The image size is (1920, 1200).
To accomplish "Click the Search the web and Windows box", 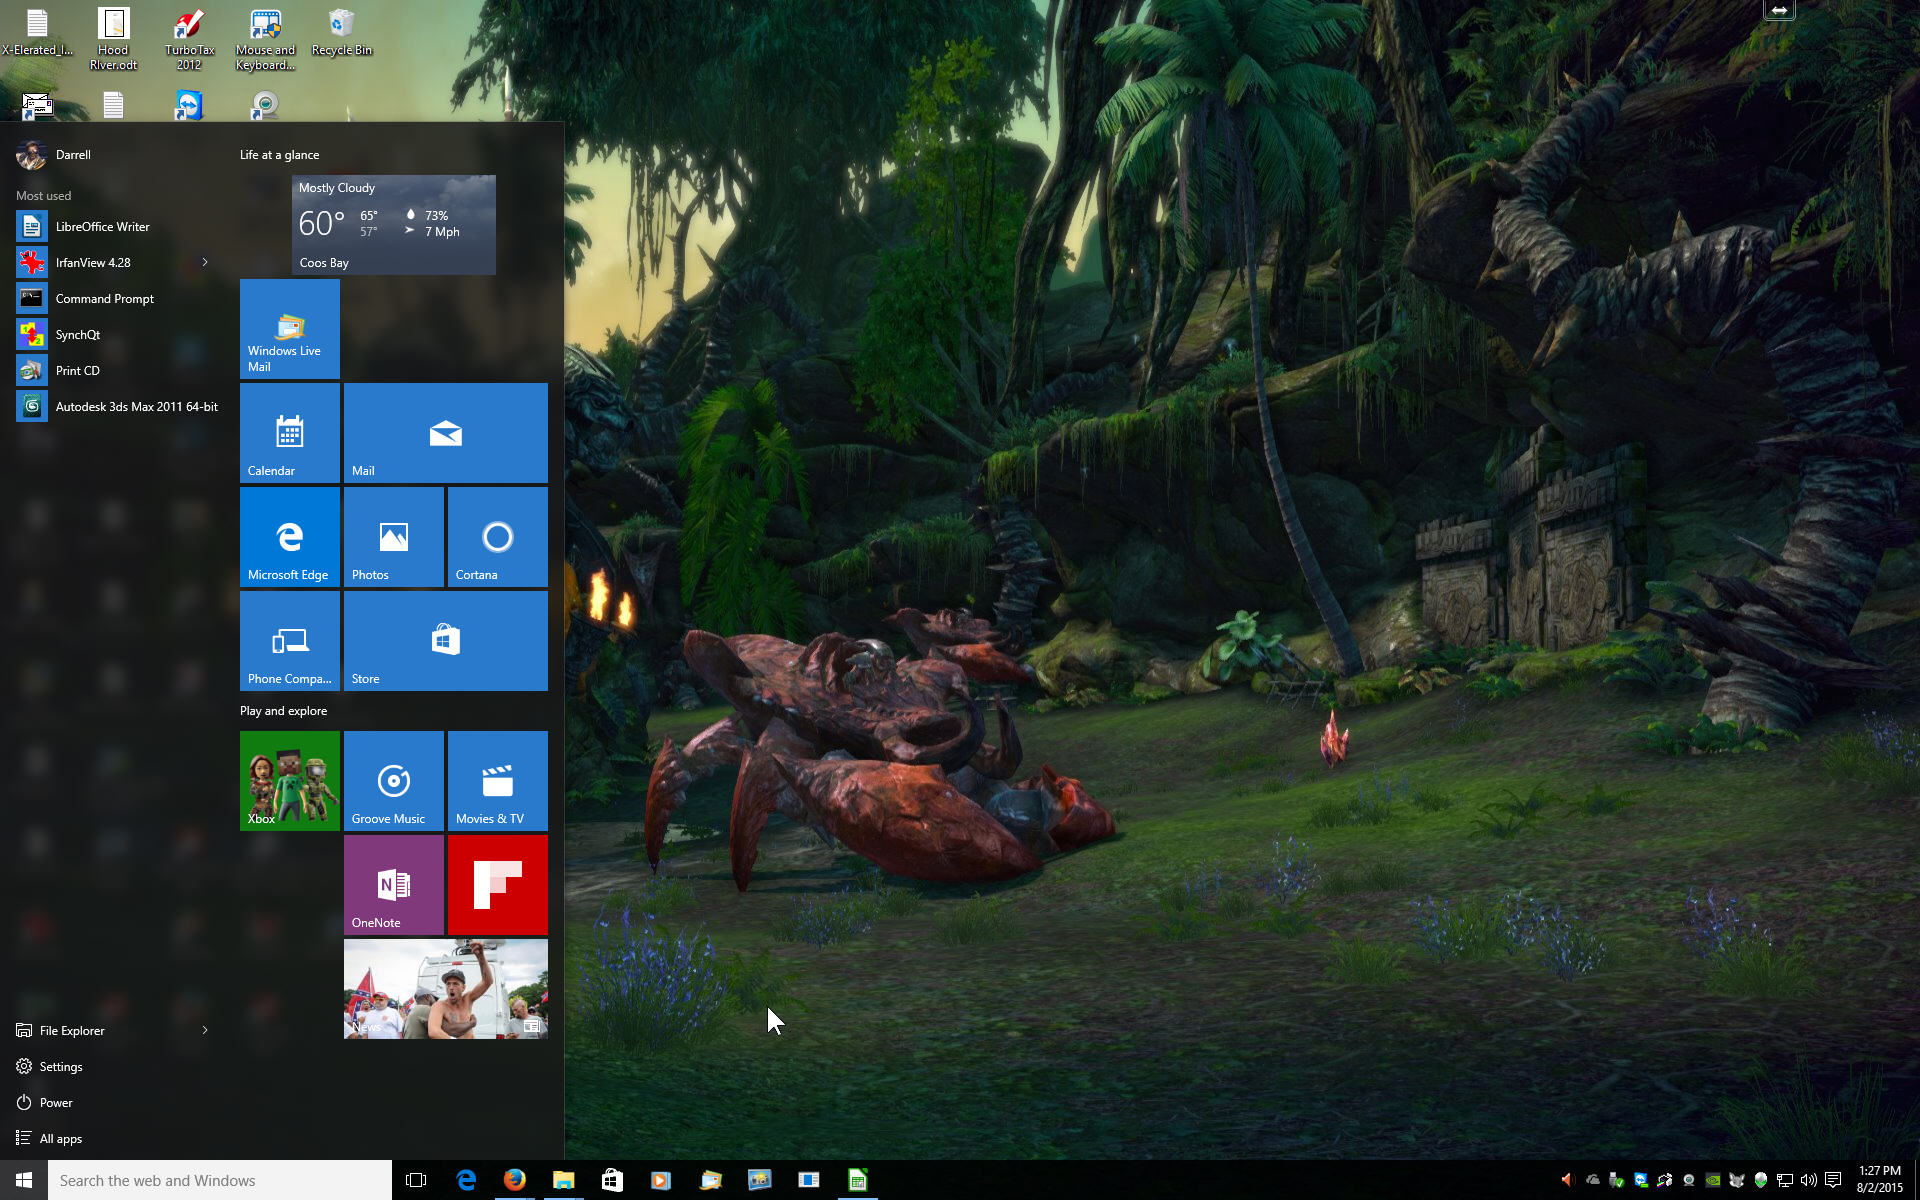I will coord(220,1180).
